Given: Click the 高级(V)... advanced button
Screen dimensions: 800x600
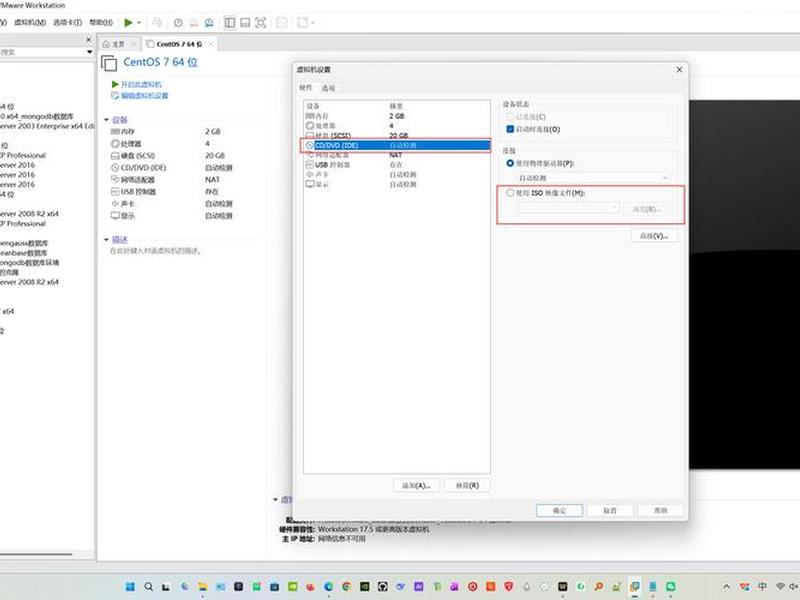Looking at the screenshot, I should [x=654, y=236].
